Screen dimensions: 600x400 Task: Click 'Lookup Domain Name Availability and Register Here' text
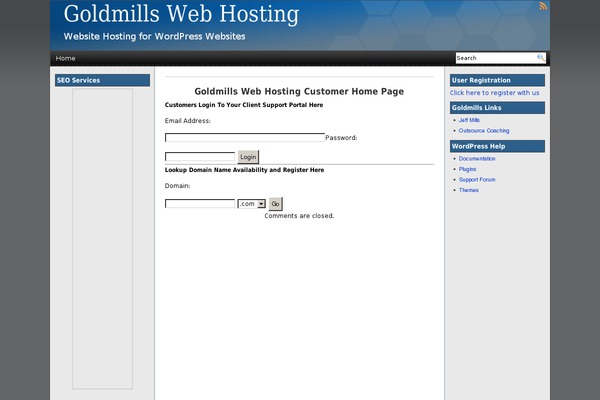click(245, 170)
